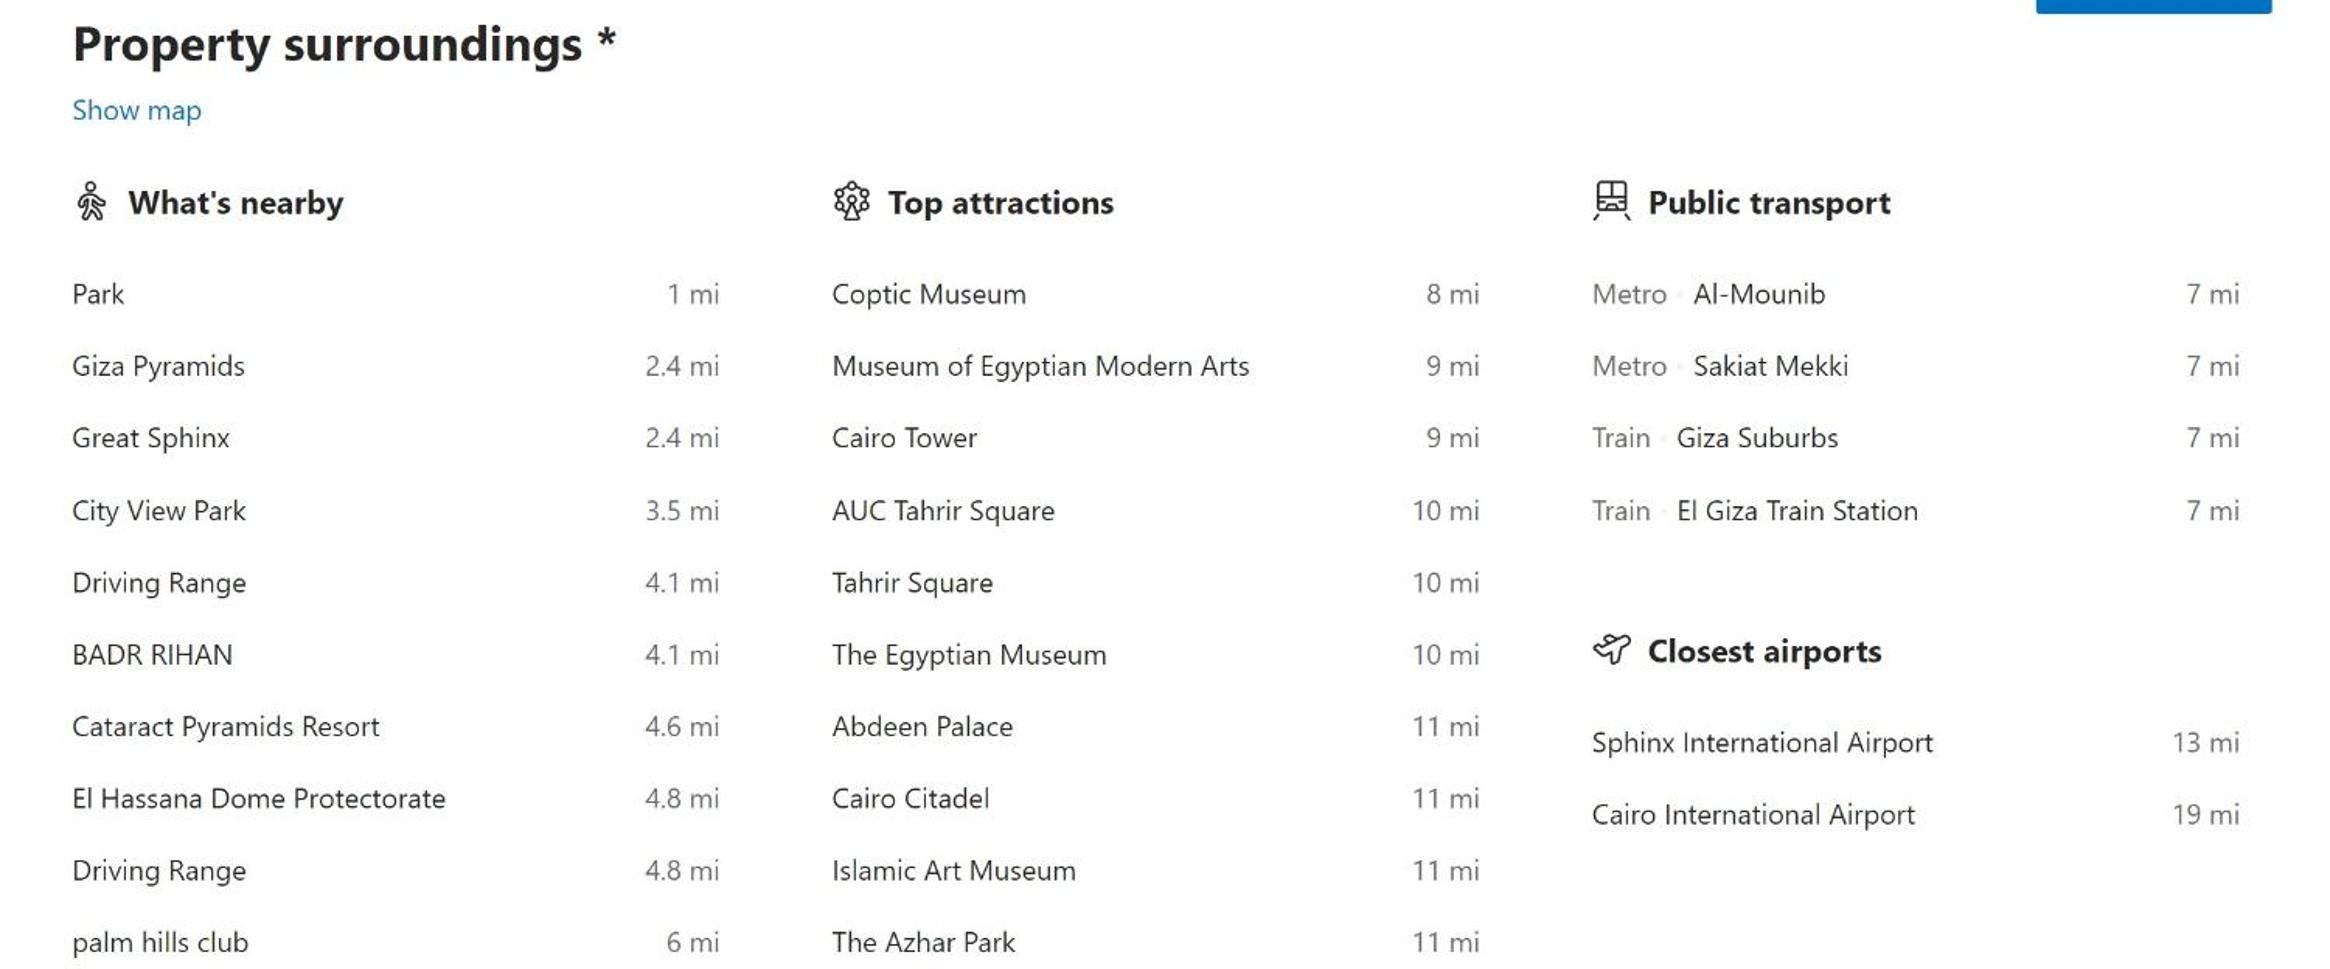Click the Islamic Art Museum entry
The height and width of the screenshot is (969, 2330).
pos(954,870)
